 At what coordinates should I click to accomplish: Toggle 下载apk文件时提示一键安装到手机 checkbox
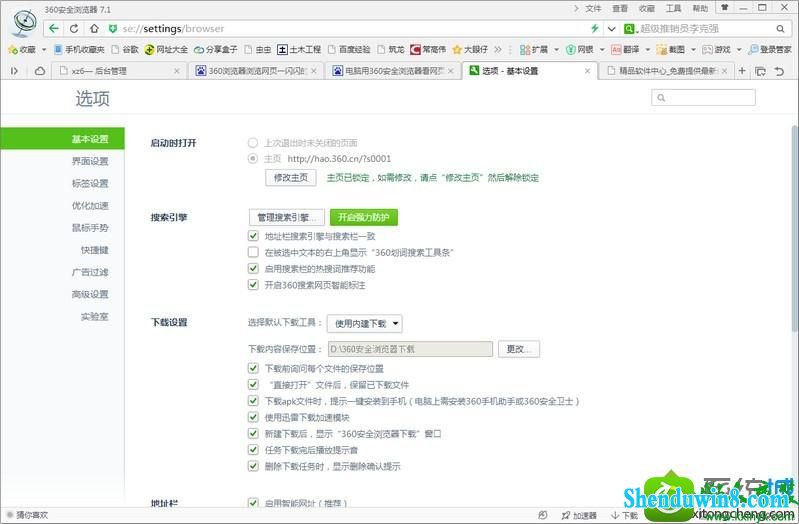click(x=253, y=401)
